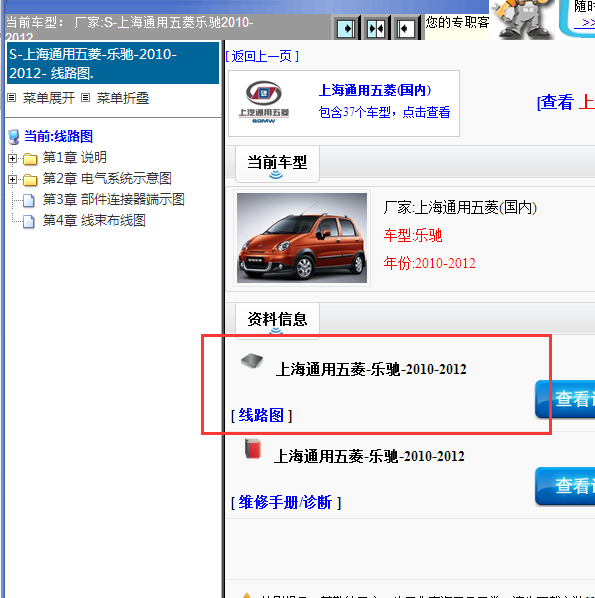Click the gray chip icon beside first 乐驰 entry
Image resolution: width=595 pixels, height=598 pixels.
(252, 361)
